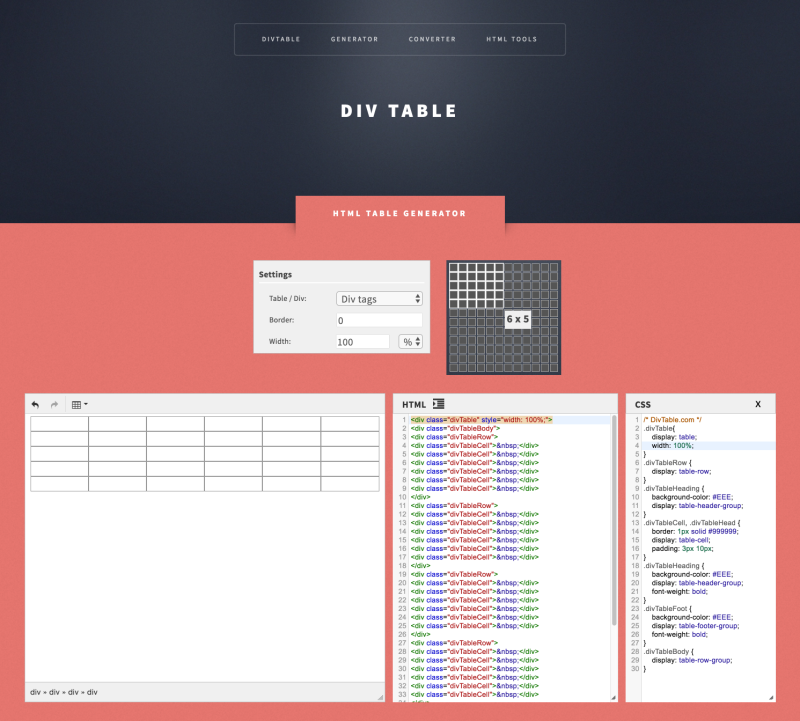800x721 pixels.
Task: Go to DIVTABLE in the top navigation
Action: point(281,39)
